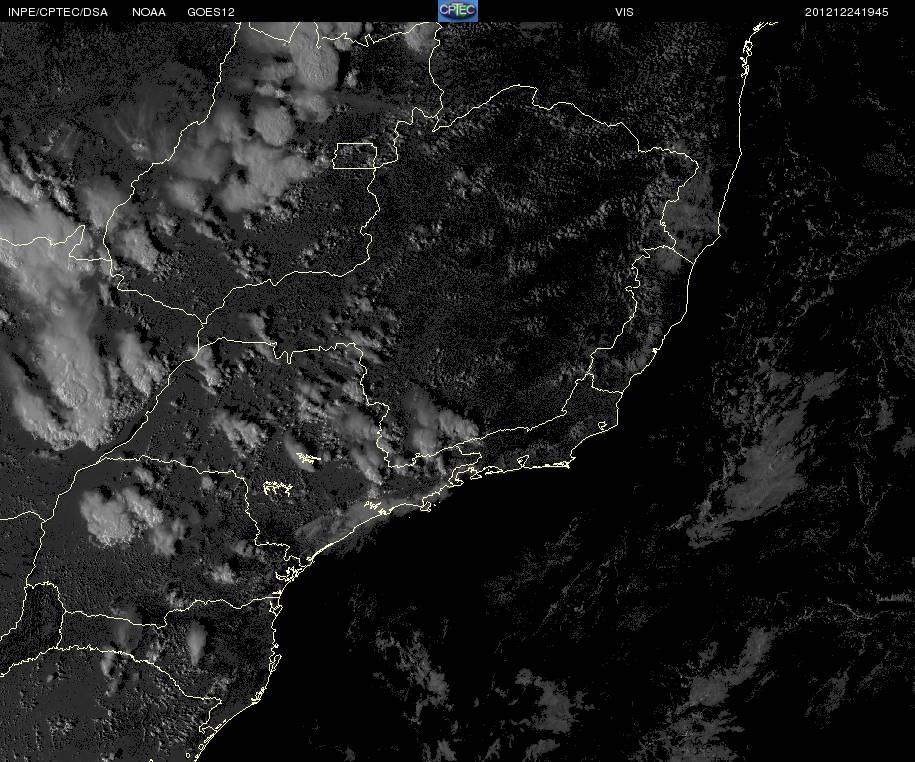Click the VIS channel label
This screenshot has width=915, height=762.
(x=624, y=12)
